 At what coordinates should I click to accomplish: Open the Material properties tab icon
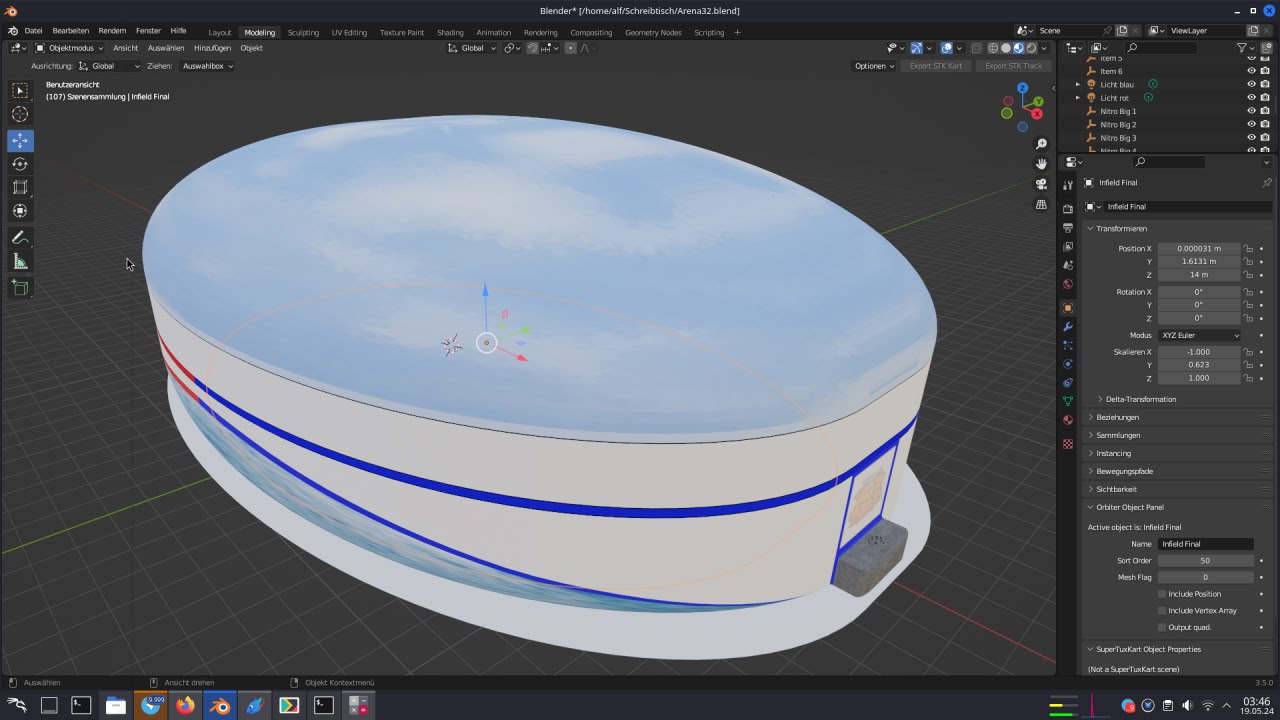(1068, 420)
